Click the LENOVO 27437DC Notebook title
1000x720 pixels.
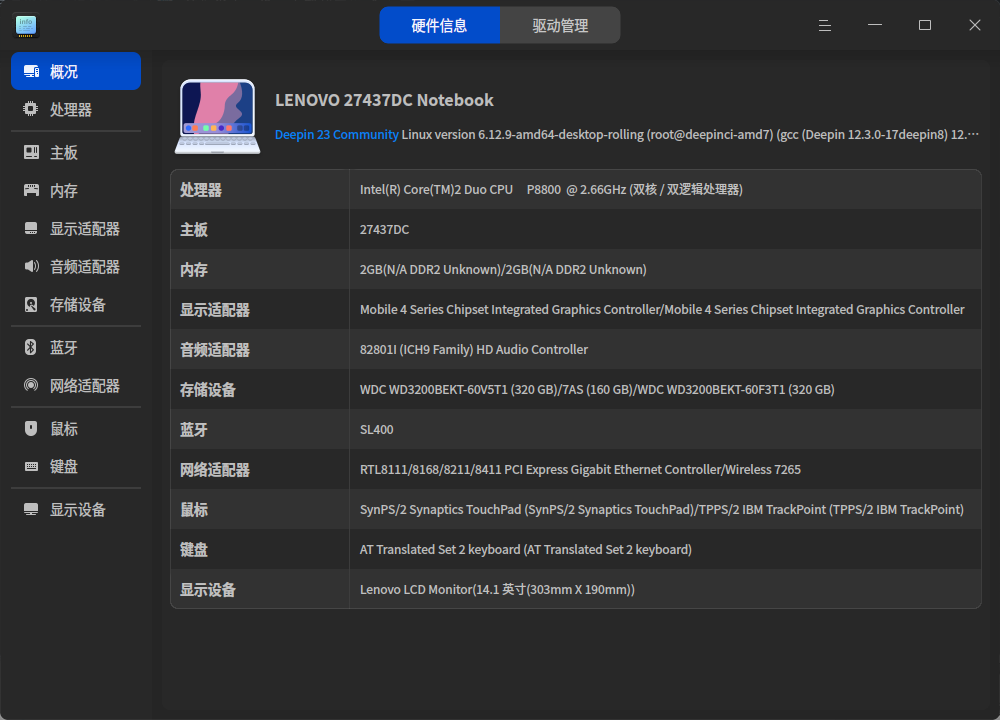[384, 100]
